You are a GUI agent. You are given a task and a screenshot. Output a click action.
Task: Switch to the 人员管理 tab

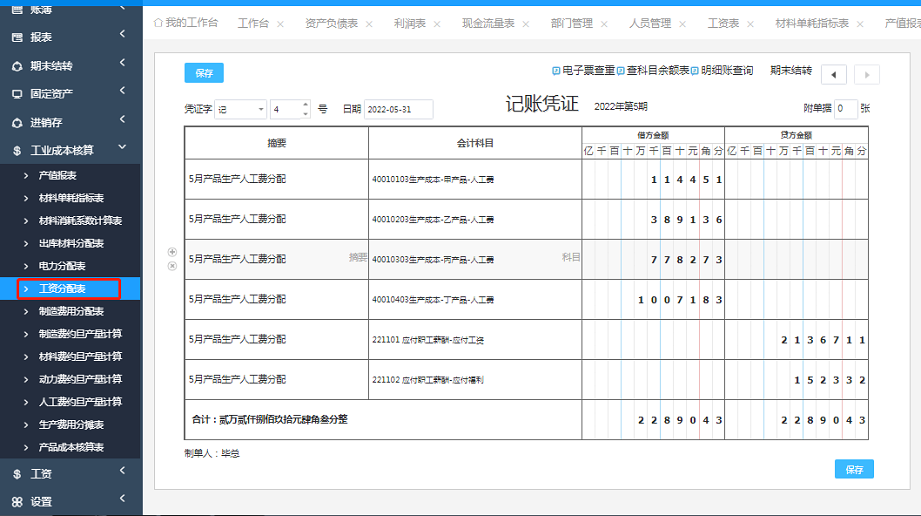tap(650, 24)
